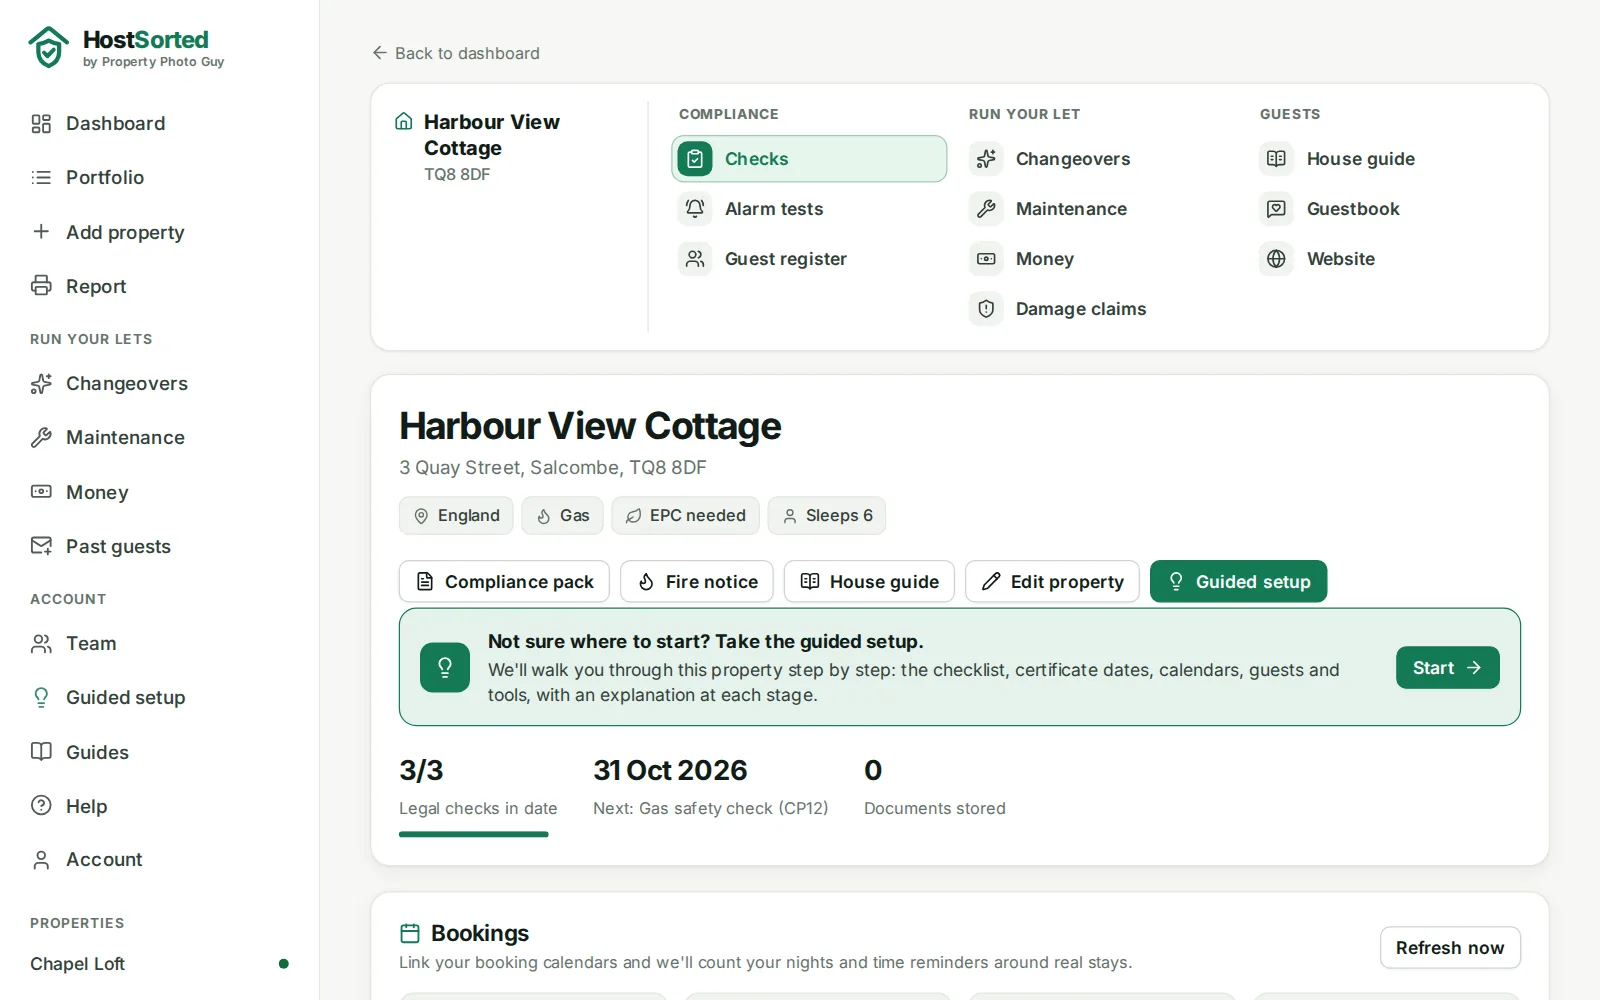Click the Changeovers sparkle icon in Run Your Let
The image size is (1600, 1000).
click(986, 158)
